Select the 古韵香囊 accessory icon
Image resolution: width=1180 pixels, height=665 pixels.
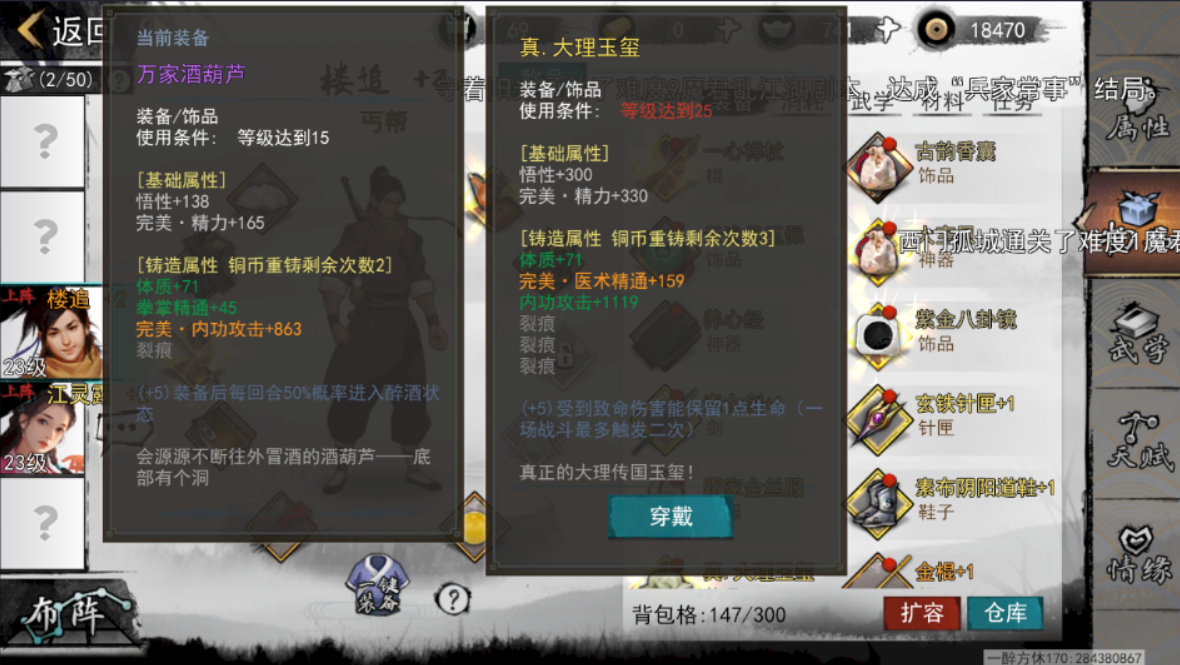tap(877, 167)
